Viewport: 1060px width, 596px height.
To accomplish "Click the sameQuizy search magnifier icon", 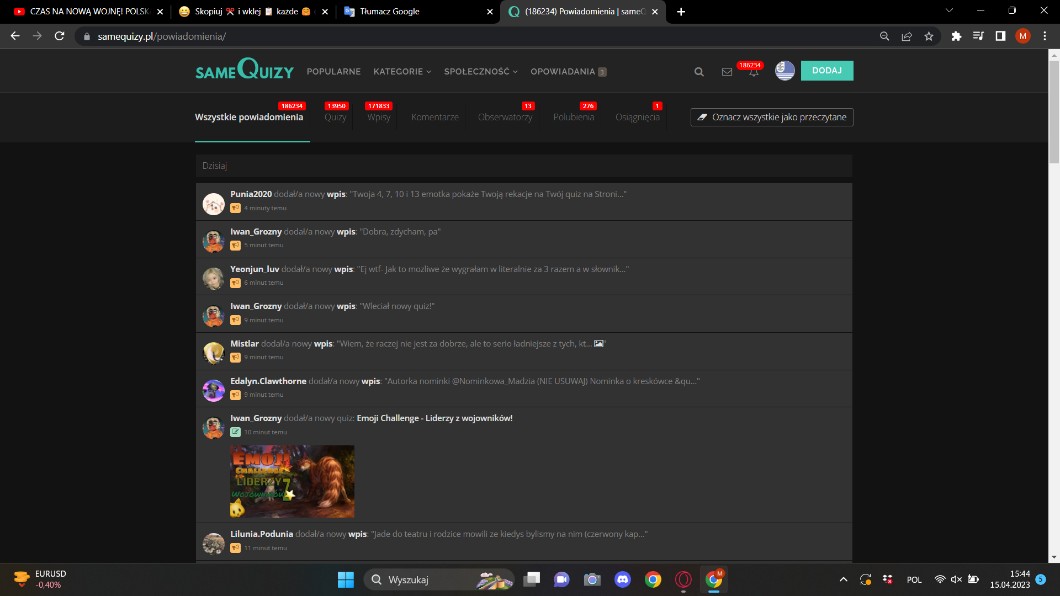I will point(699,72).
